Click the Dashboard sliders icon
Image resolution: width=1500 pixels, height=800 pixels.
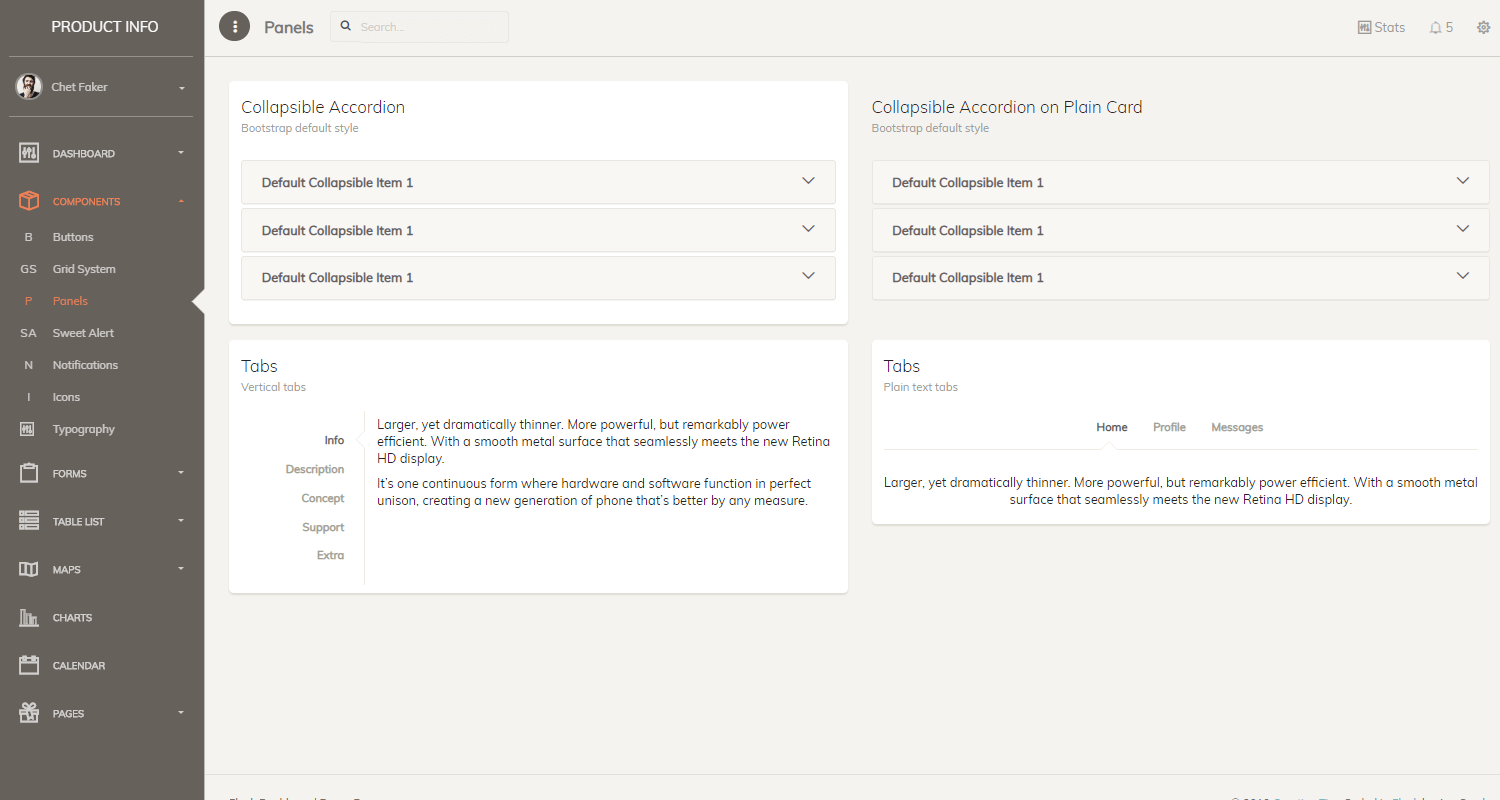point(29,154)
